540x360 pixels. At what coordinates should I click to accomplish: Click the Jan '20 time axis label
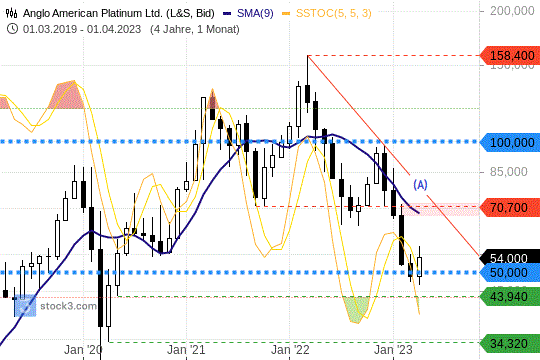83,350
